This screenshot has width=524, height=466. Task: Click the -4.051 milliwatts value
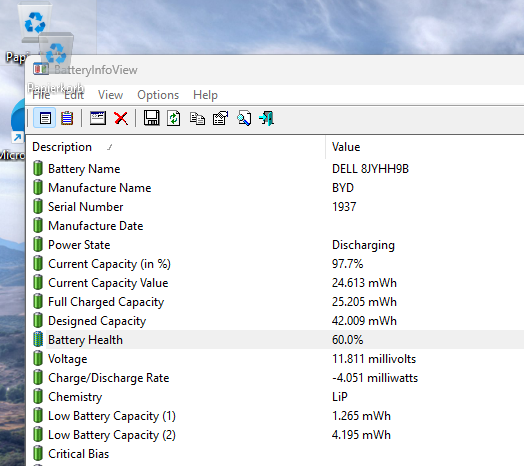click(x=375, y=378)
